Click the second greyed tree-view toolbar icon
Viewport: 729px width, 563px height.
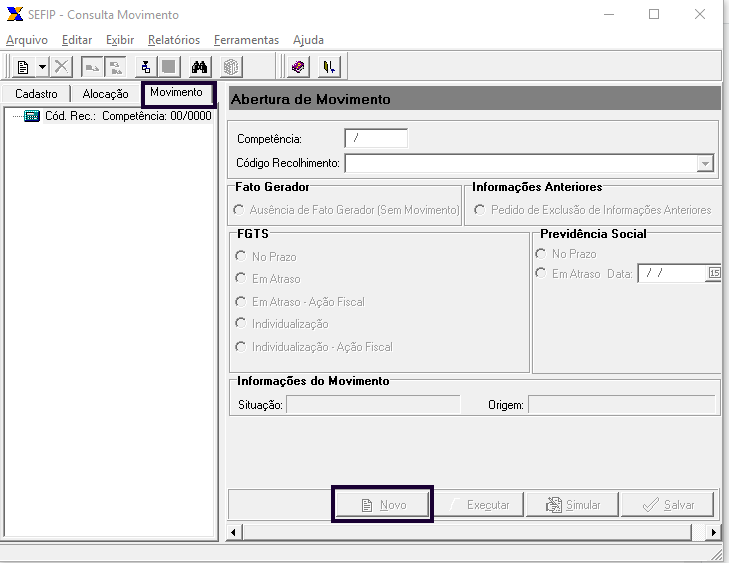[115, 67]
